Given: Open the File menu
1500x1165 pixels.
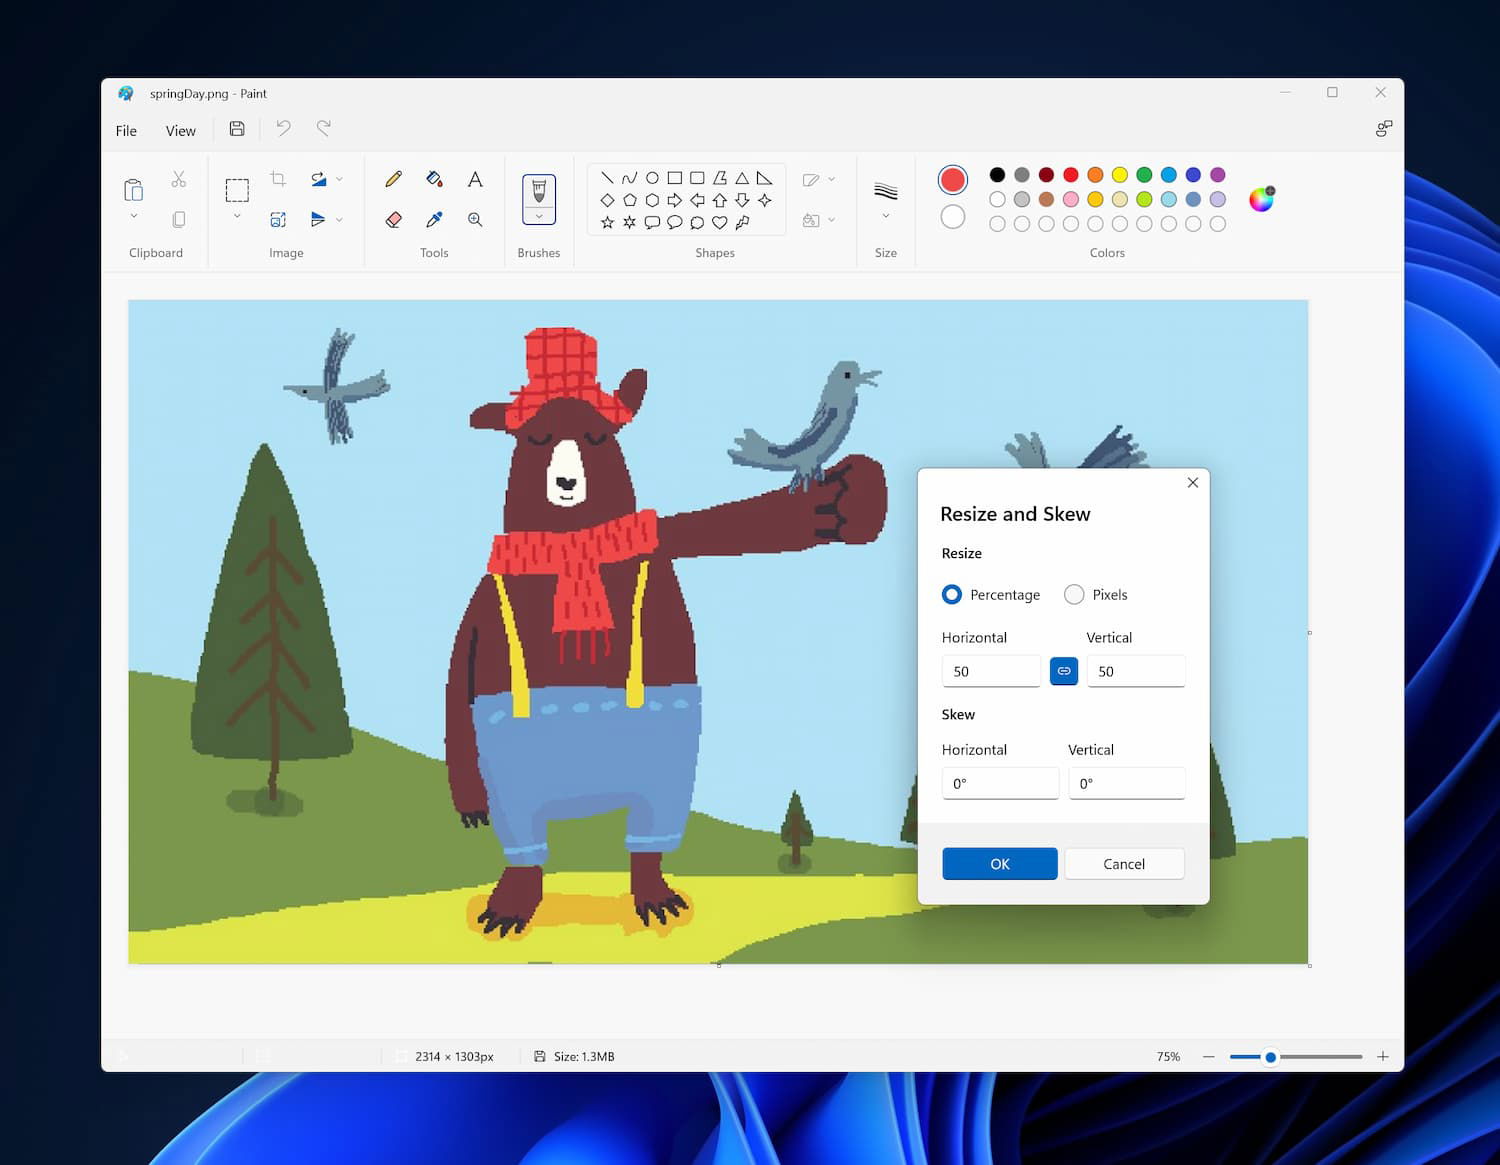Looking at the screenshot, I should [126, 131].
